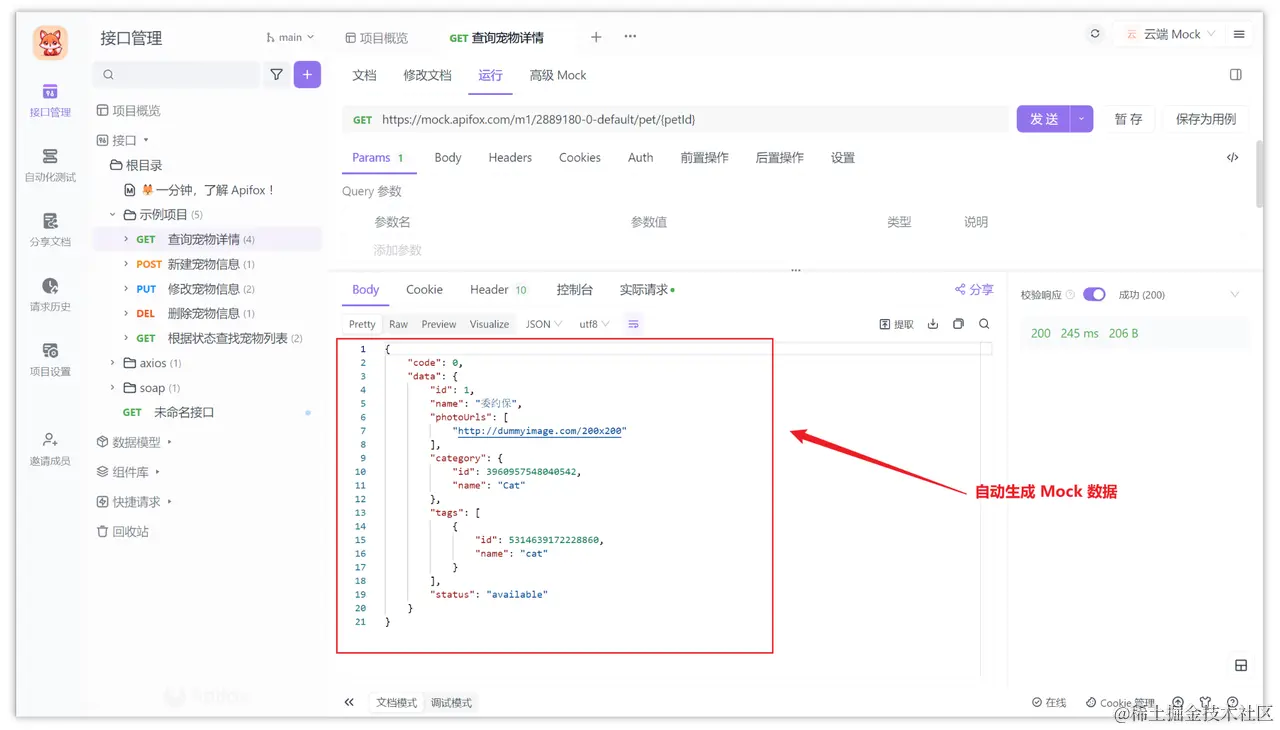Open 项目设置 in the left sidebar
The image size is (1280, 730).
coord(50,360)
